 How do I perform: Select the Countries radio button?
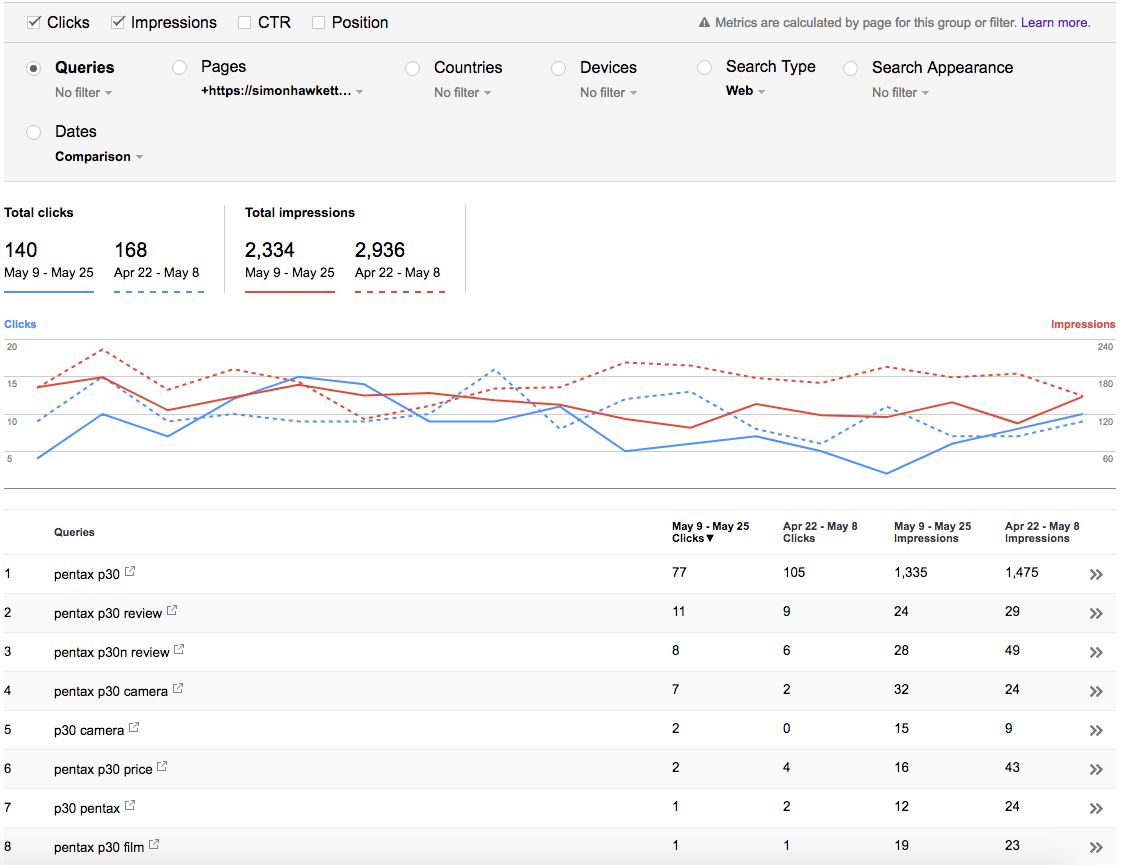(x=413, y=68)
